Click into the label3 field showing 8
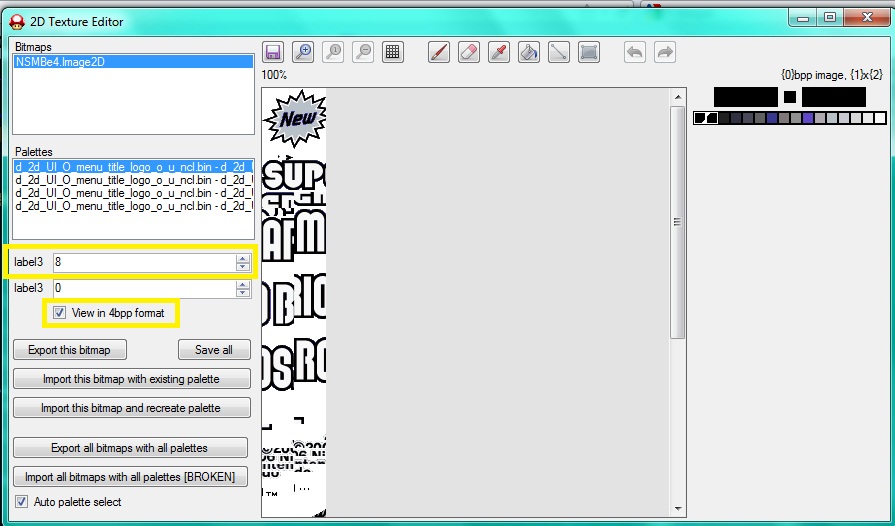This screenshot has height=526, width=895. click(145, 262)
